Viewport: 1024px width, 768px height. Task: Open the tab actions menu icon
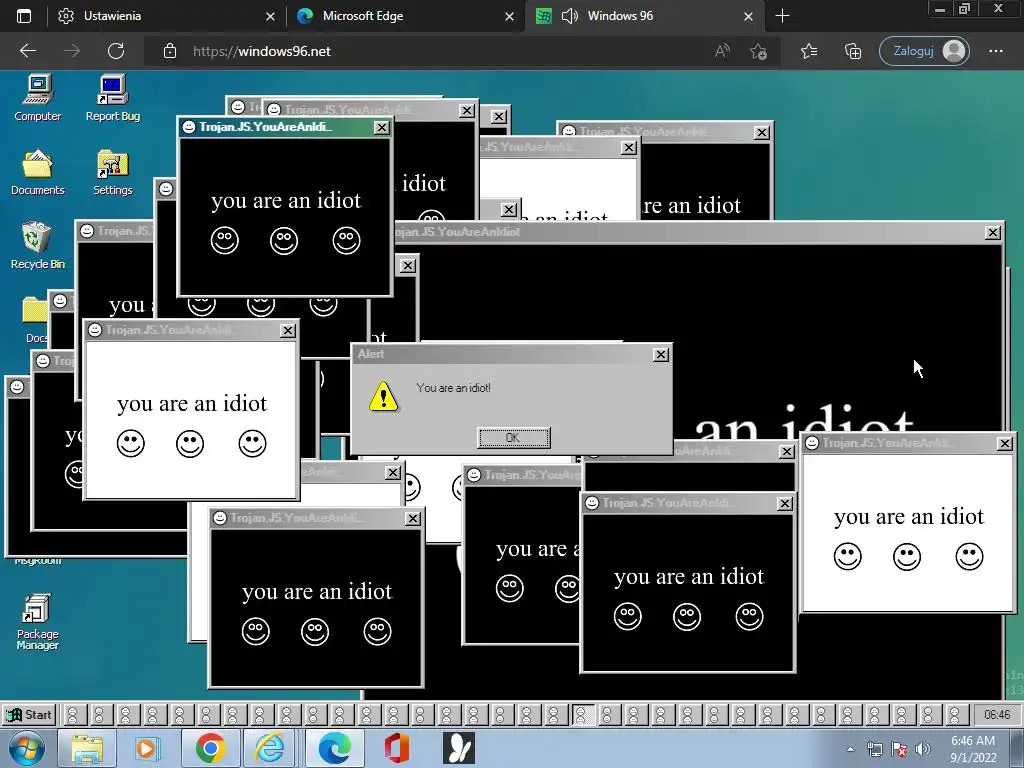click(x=24, y=16)
